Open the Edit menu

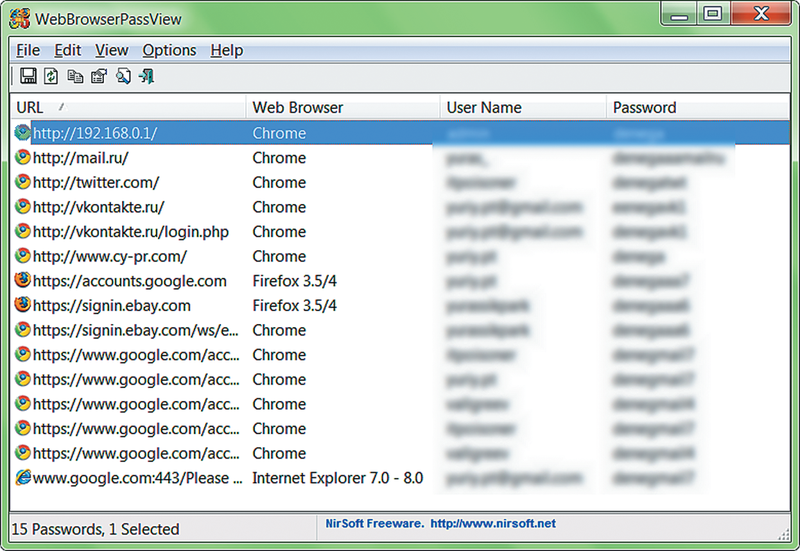click(67, 50)
